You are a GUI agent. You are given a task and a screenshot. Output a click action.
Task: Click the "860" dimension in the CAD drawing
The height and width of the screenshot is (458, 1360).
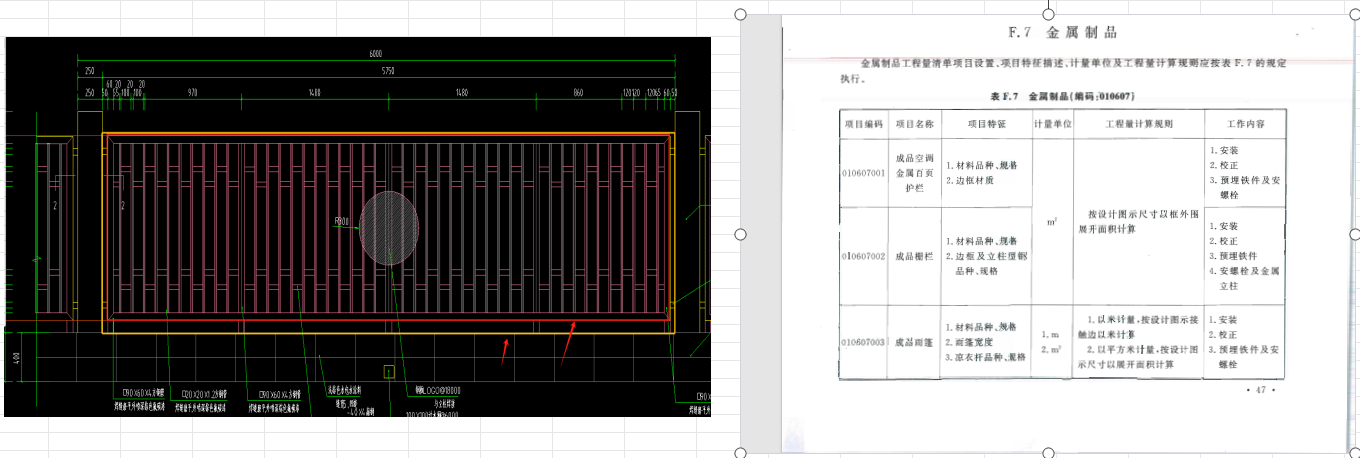pos(578,92)
